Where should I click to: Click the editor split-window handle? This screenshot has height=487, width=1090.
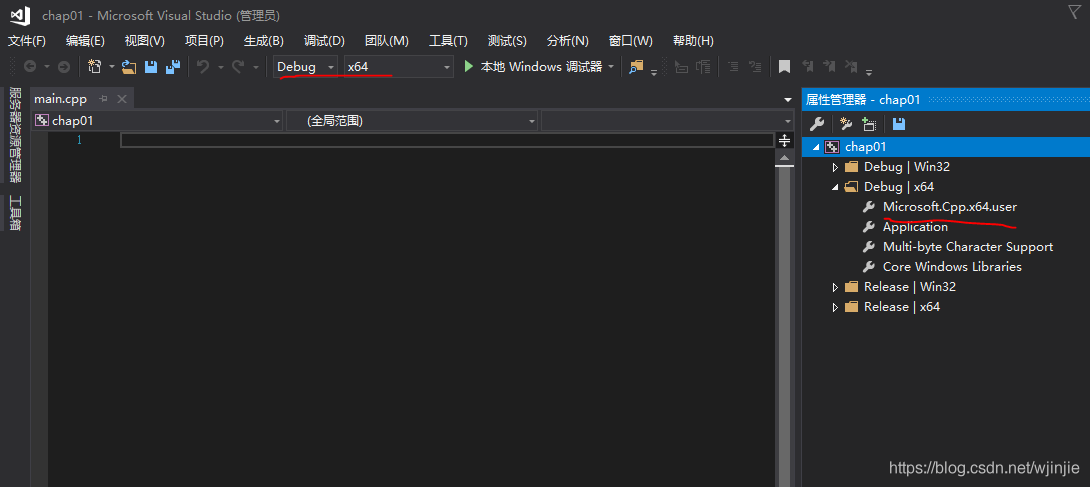(784, 141)
